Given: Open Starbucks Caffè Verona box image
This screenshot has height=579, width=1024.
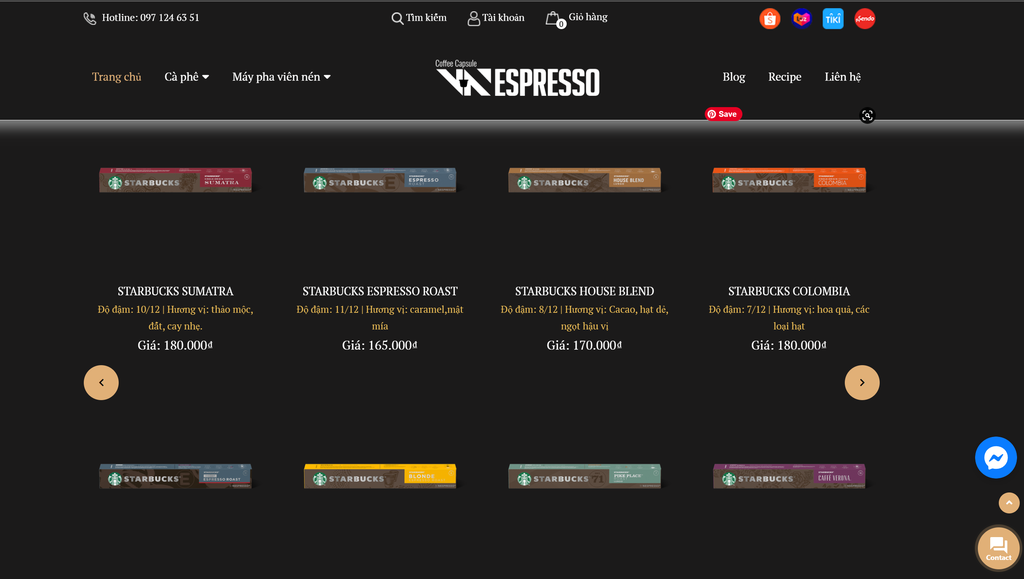Looking at the screenshot, I should click(x=789, y=476).
